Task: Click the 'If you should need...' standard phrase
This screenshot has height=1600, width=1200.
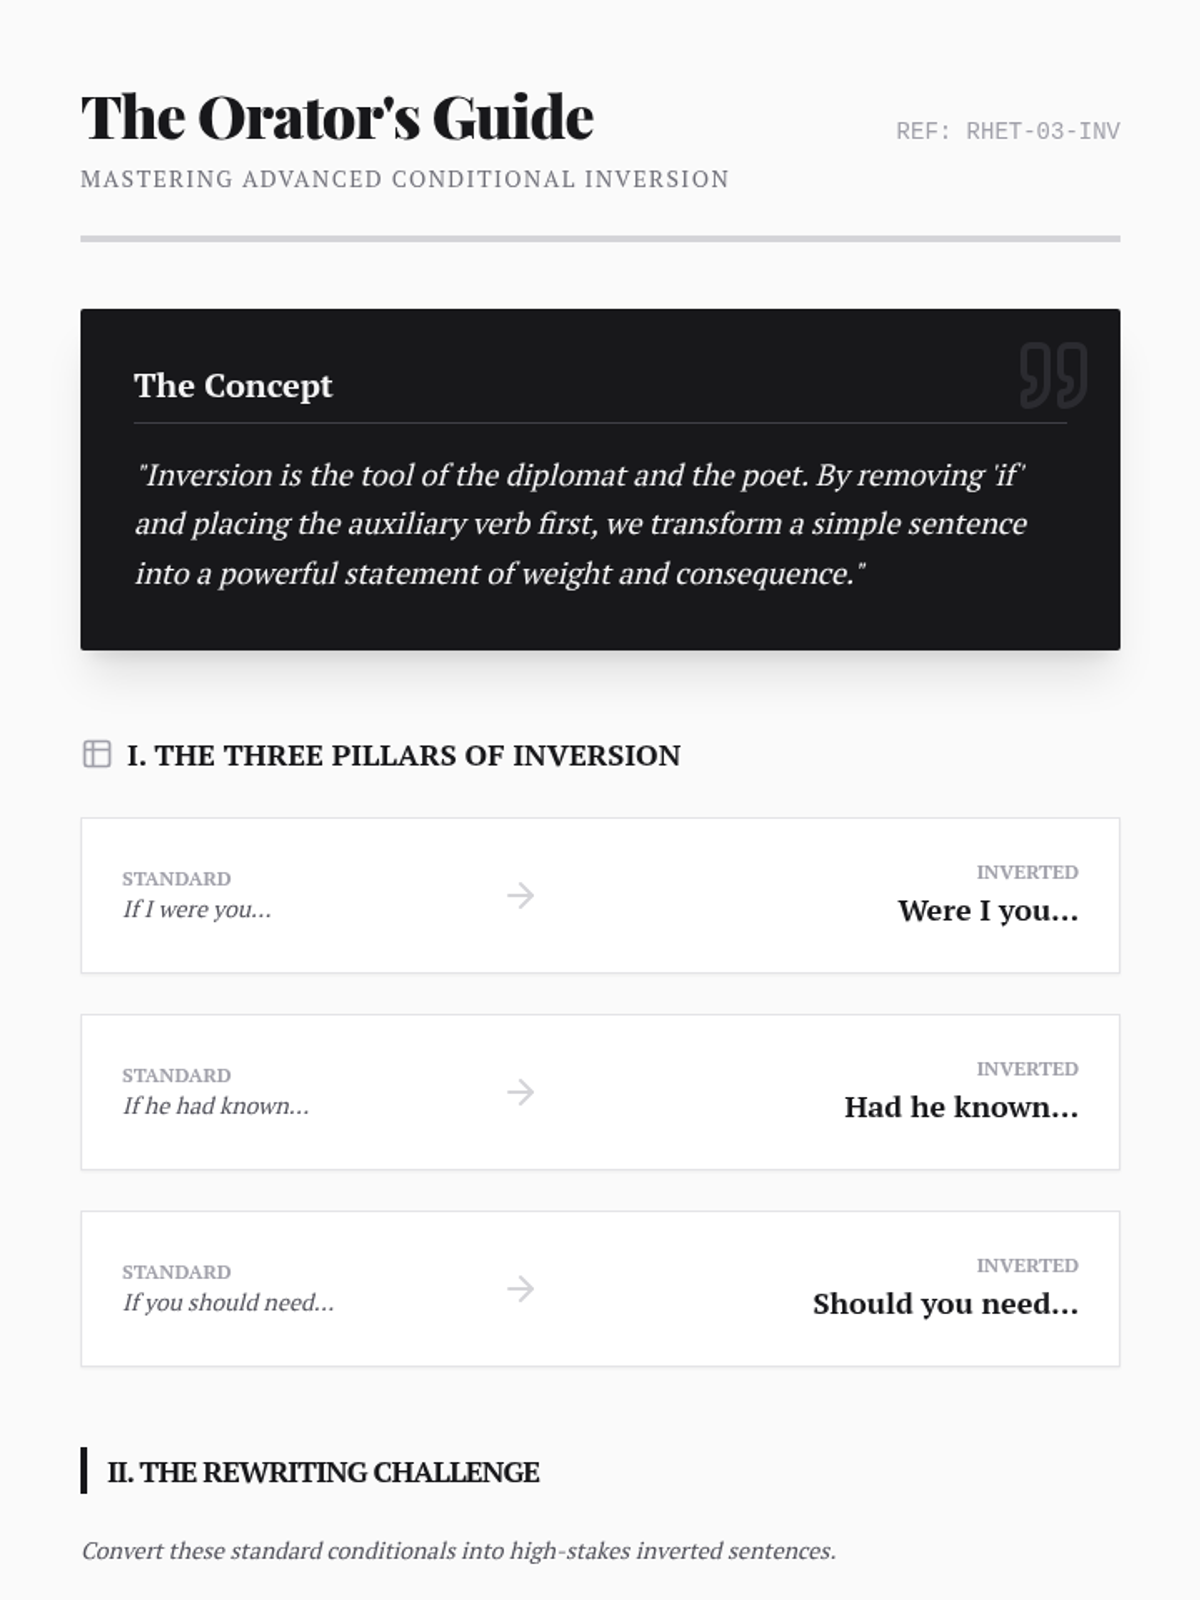Action: tap(228, 1304)
